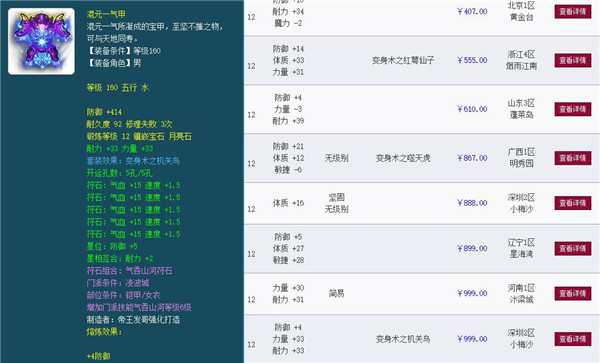The height and width of the screenshot is (363, 600).
Task: Click 变身术之机关鸟 in the listings table
Action: tap(403, 339)
